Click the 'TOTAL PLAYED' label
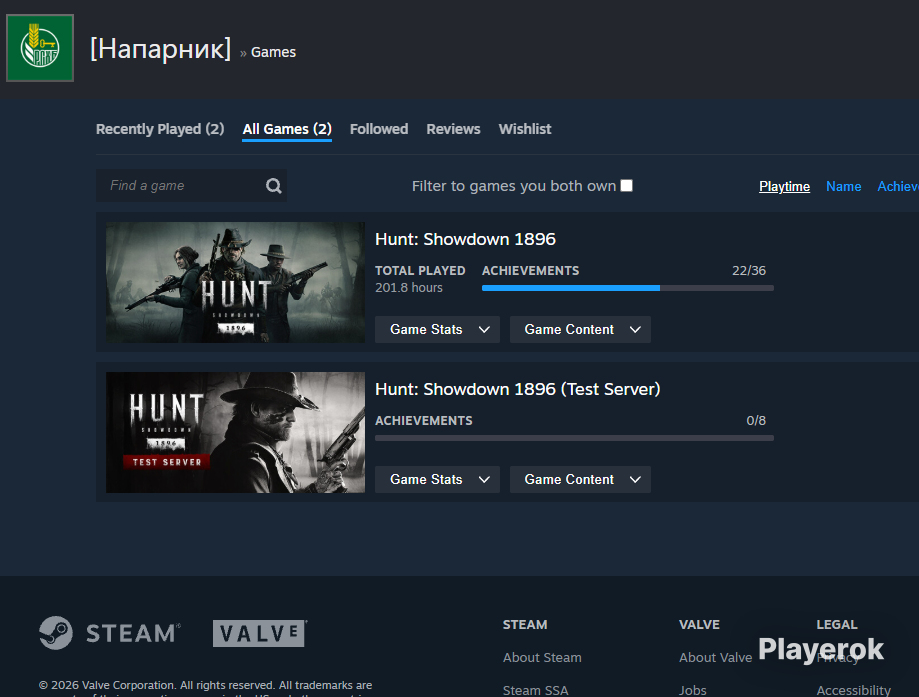The width and height of the screenshot is (919, 697). click(x=420, y=270)
